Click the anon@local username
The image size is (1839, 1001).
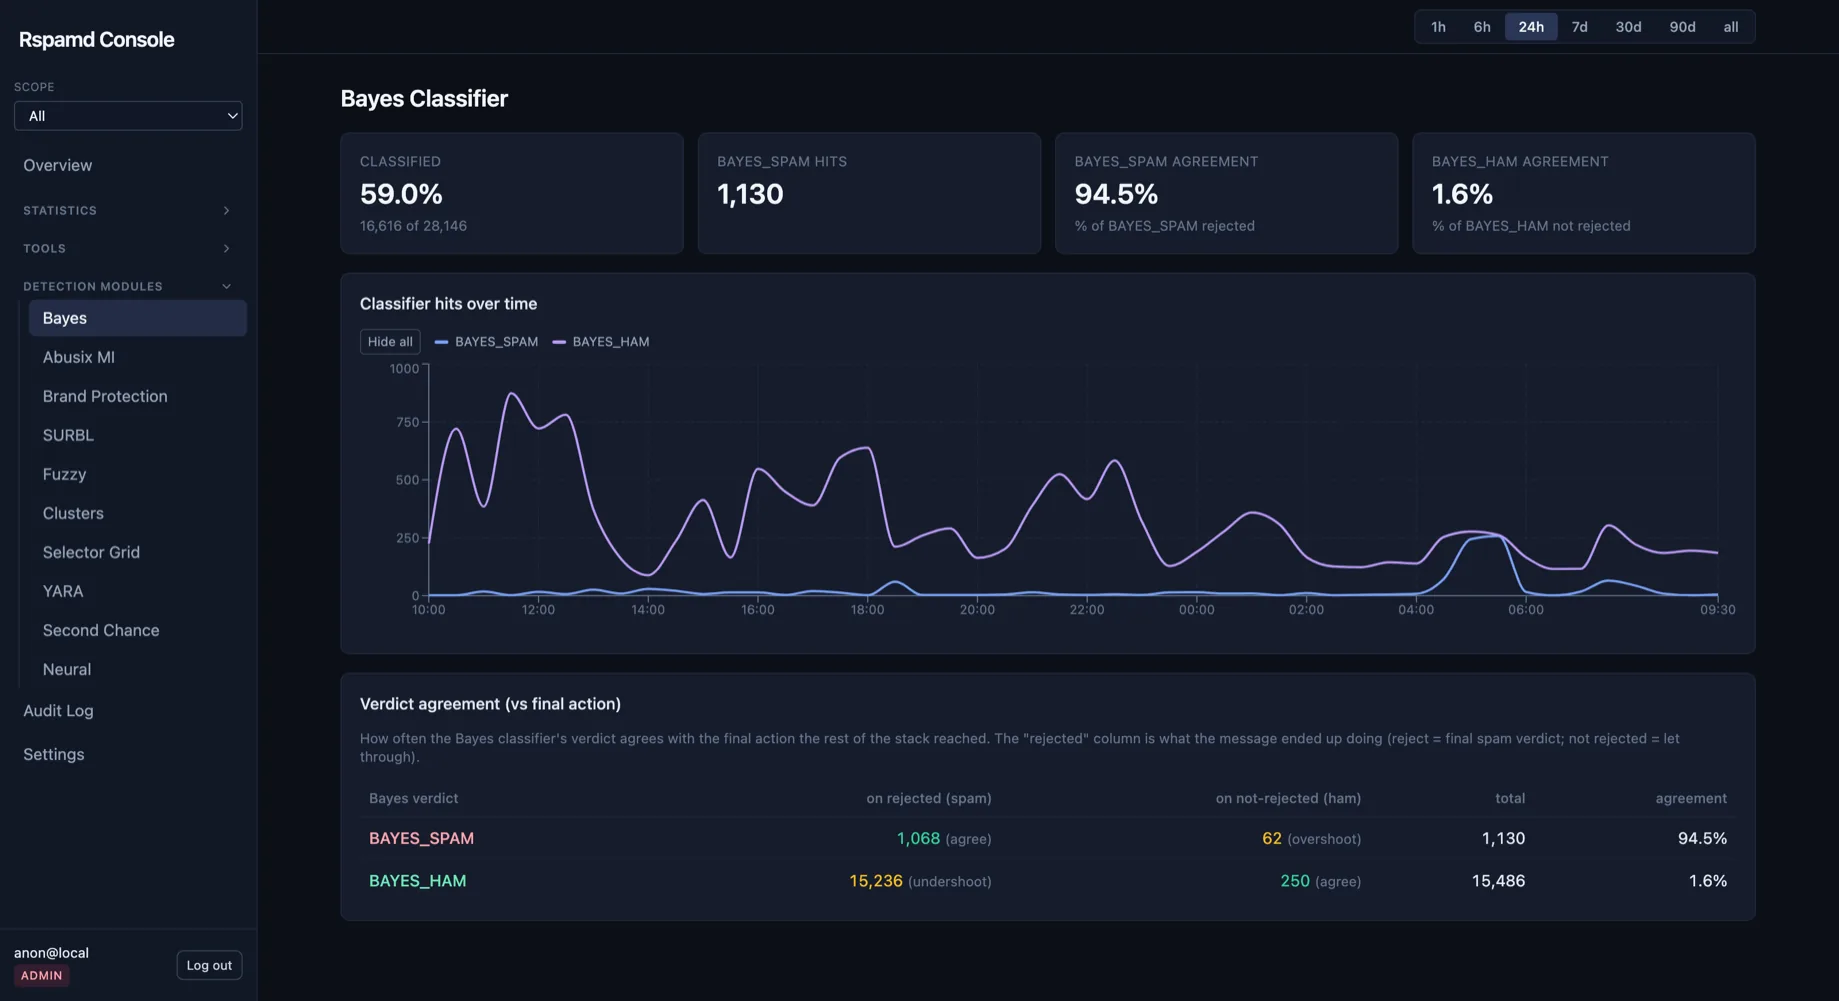[51, 953]
